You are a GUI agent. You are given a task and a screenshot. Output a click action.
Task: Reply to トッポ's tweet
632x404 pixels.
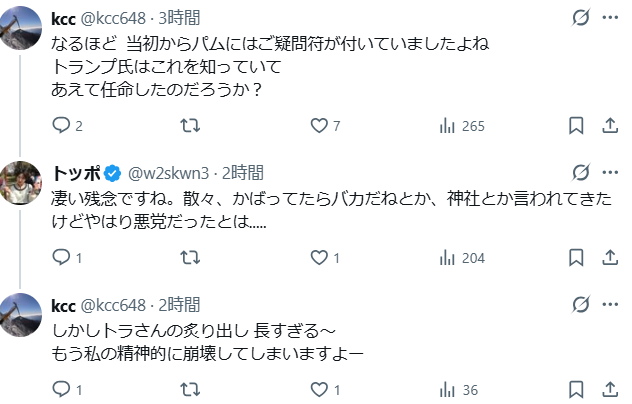[x=61, y=258]
